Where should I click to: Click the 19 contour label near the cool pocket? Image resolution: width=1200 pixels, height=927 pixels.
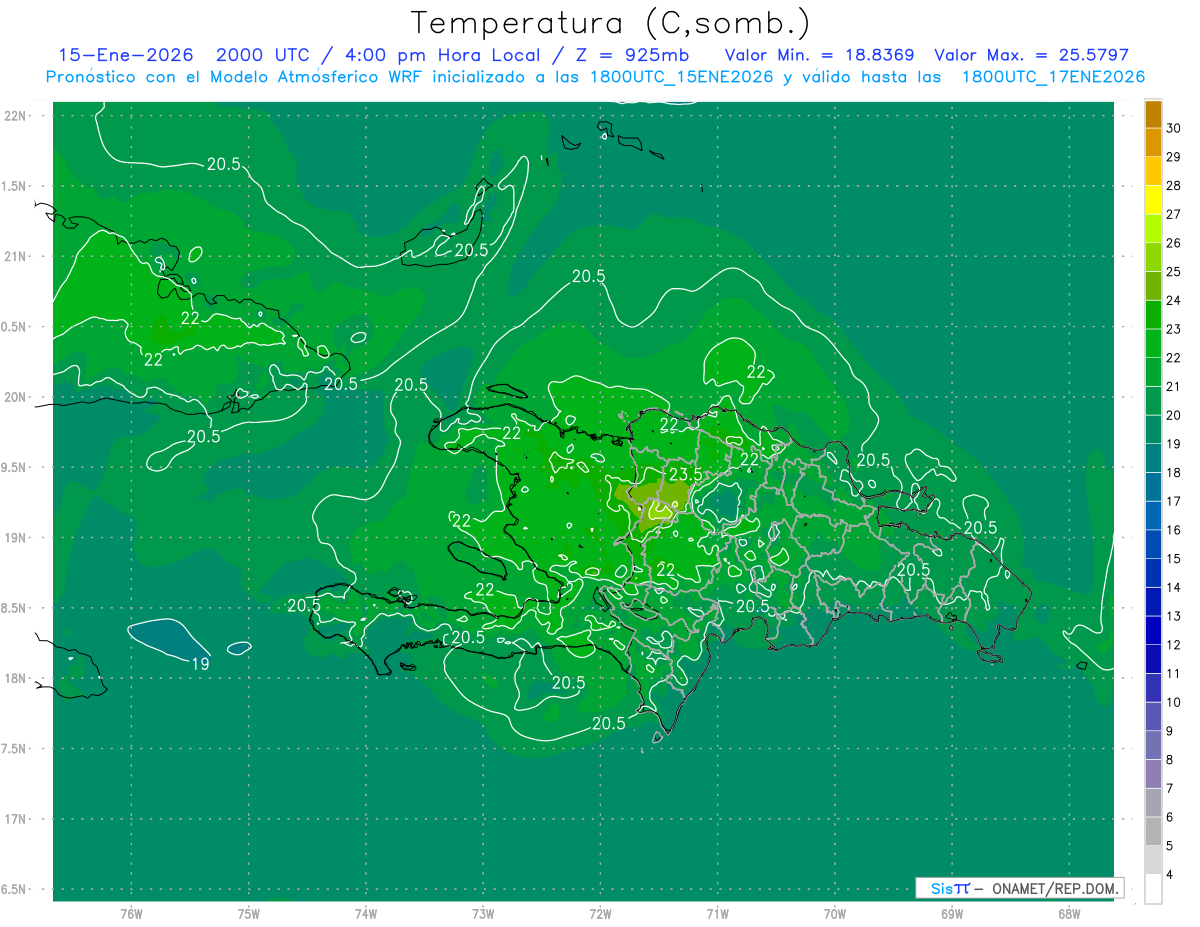(200, 663)
